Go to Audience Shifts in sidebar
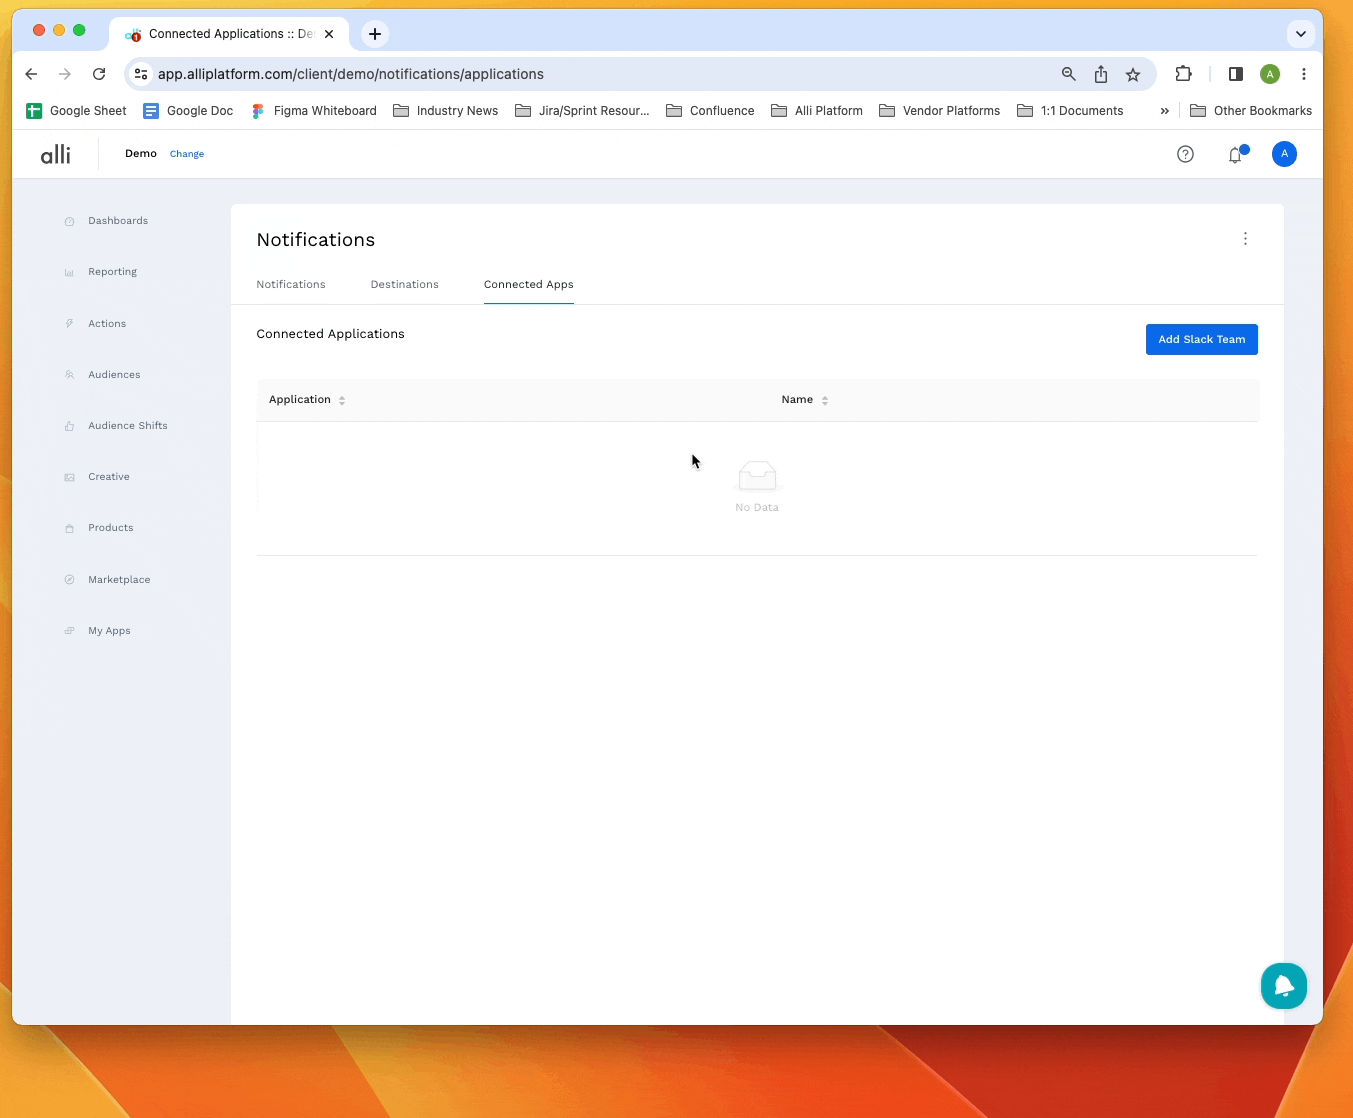The width and height of the screenshot is (1353, 1118). point(127,426)
